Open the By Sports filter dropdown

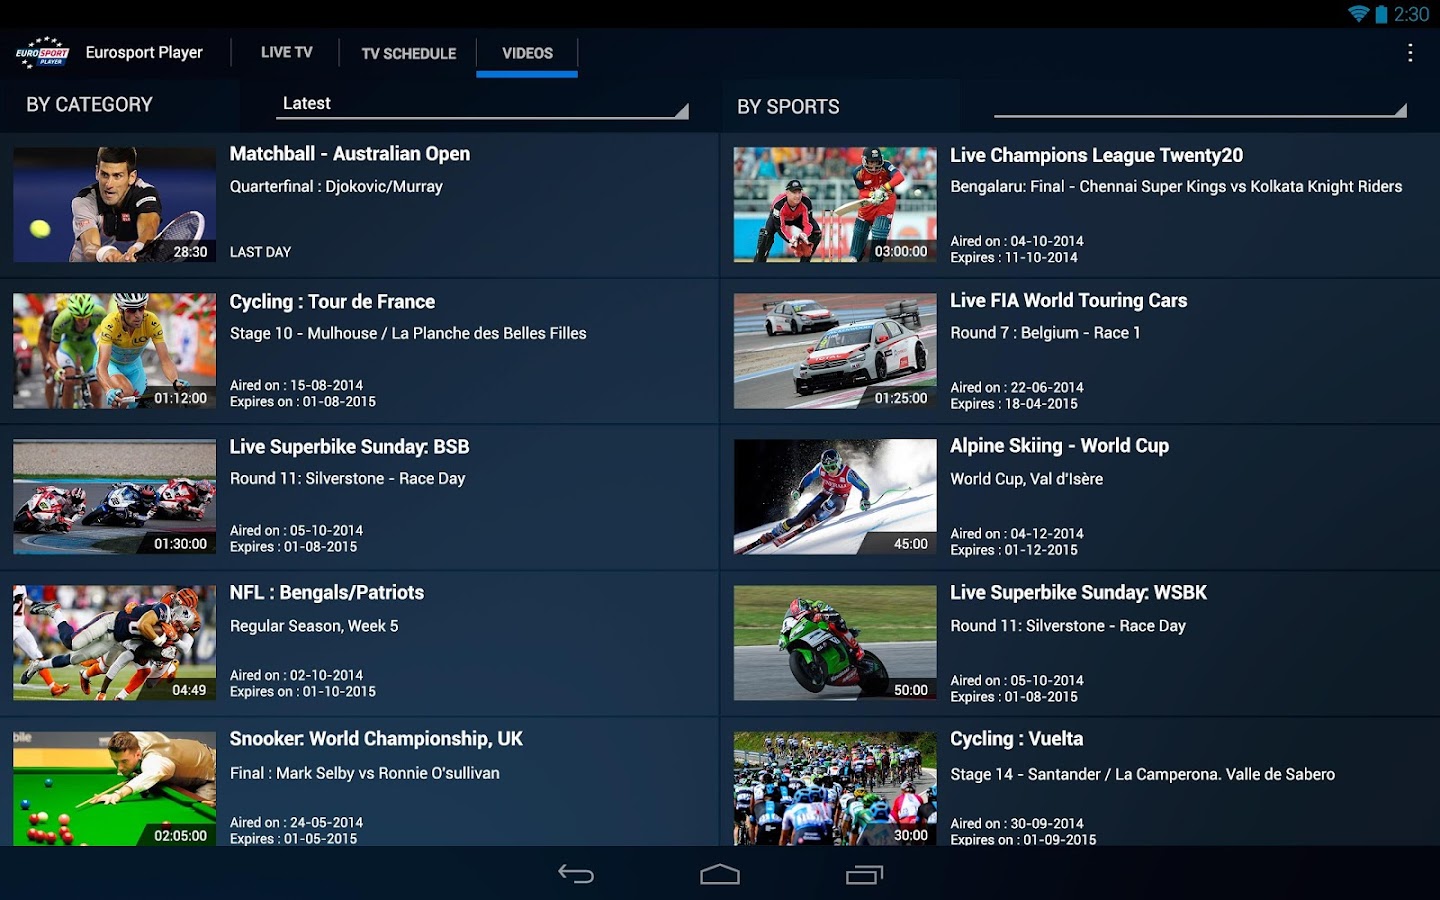pos(1200,106)
